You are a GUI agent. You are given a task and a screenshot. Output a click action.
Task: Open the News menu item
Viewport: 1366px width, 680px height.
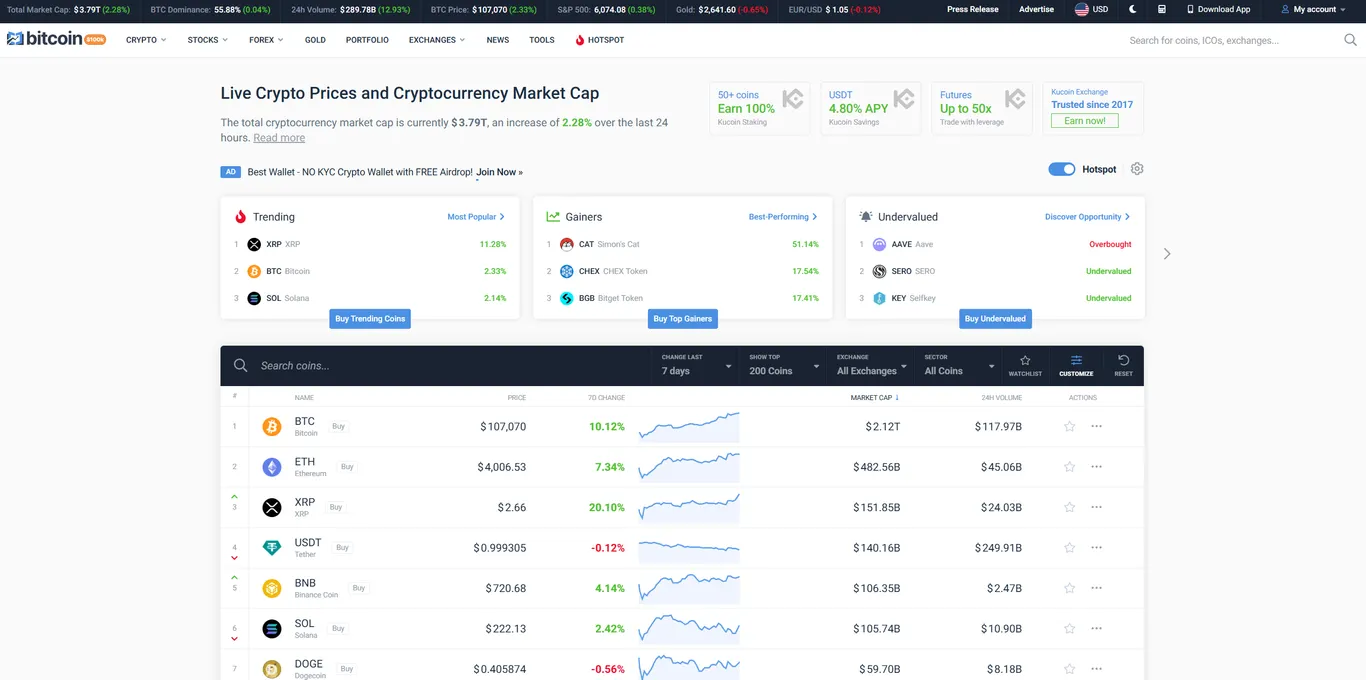498,40
